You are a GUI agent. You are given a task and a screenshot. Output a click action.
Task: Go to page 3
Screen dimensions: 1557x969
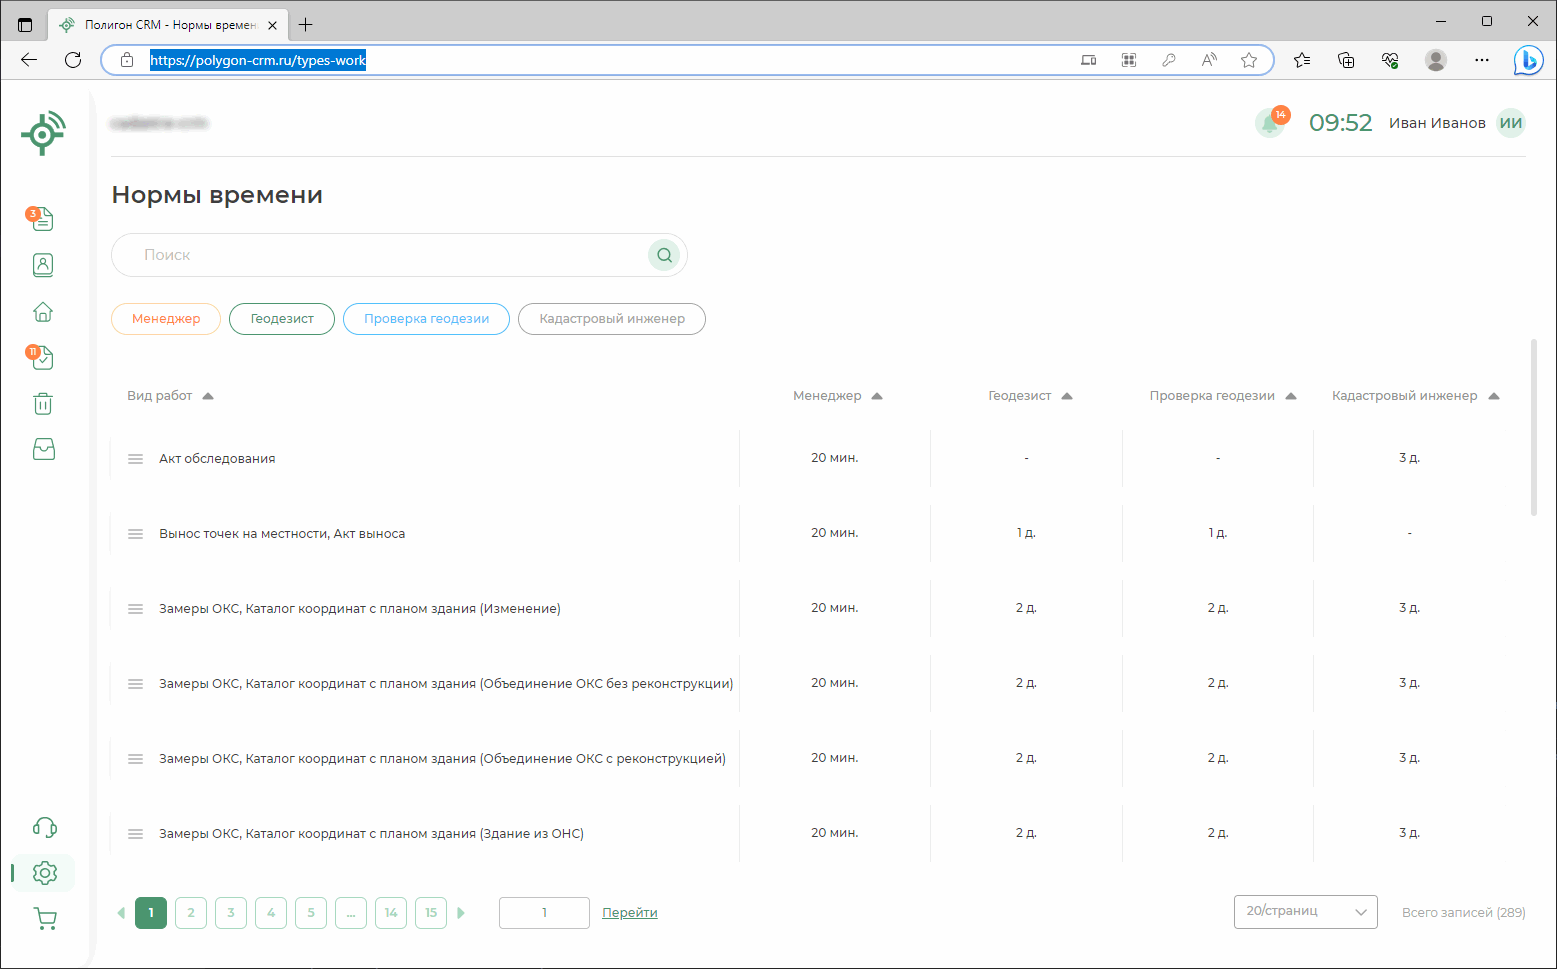231,913
